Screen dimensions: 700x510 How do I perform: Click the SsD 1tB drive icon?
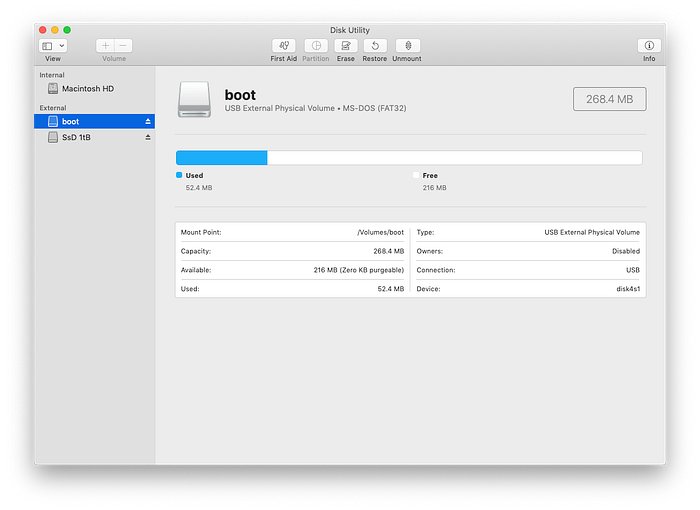53,138
